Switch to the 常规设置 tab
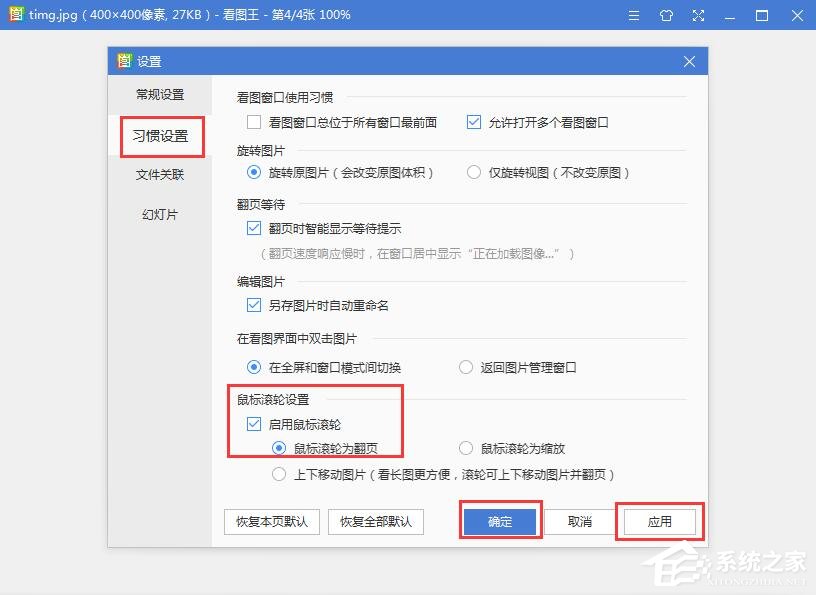The height and width of the screenshot is (595, 816). 160,96
